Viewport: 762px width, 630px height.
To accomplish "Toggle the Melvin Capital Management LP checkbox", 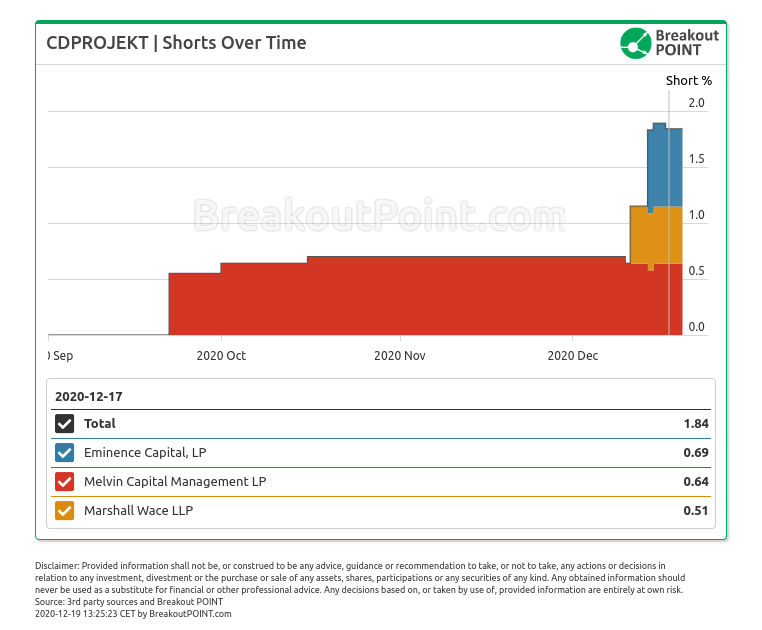I will [x=65, y=482].
